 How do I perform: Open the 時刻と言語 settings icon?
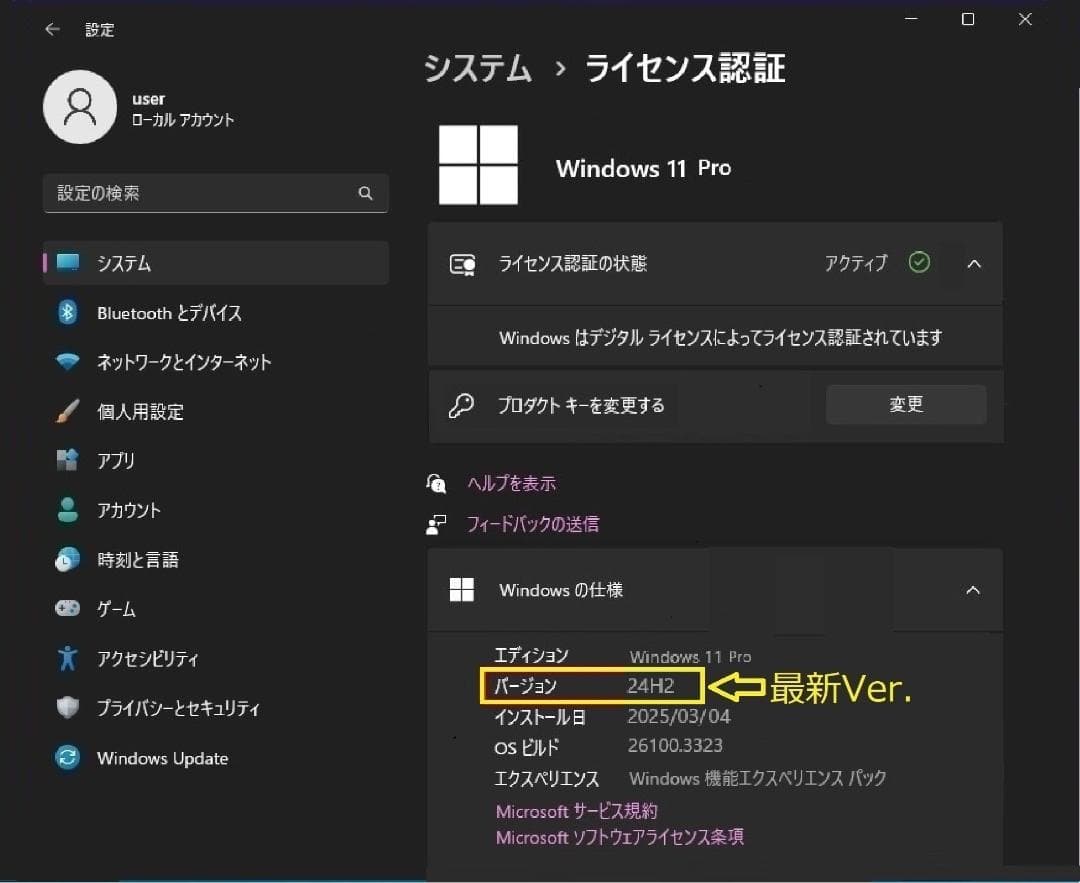(x=67, y=560)
